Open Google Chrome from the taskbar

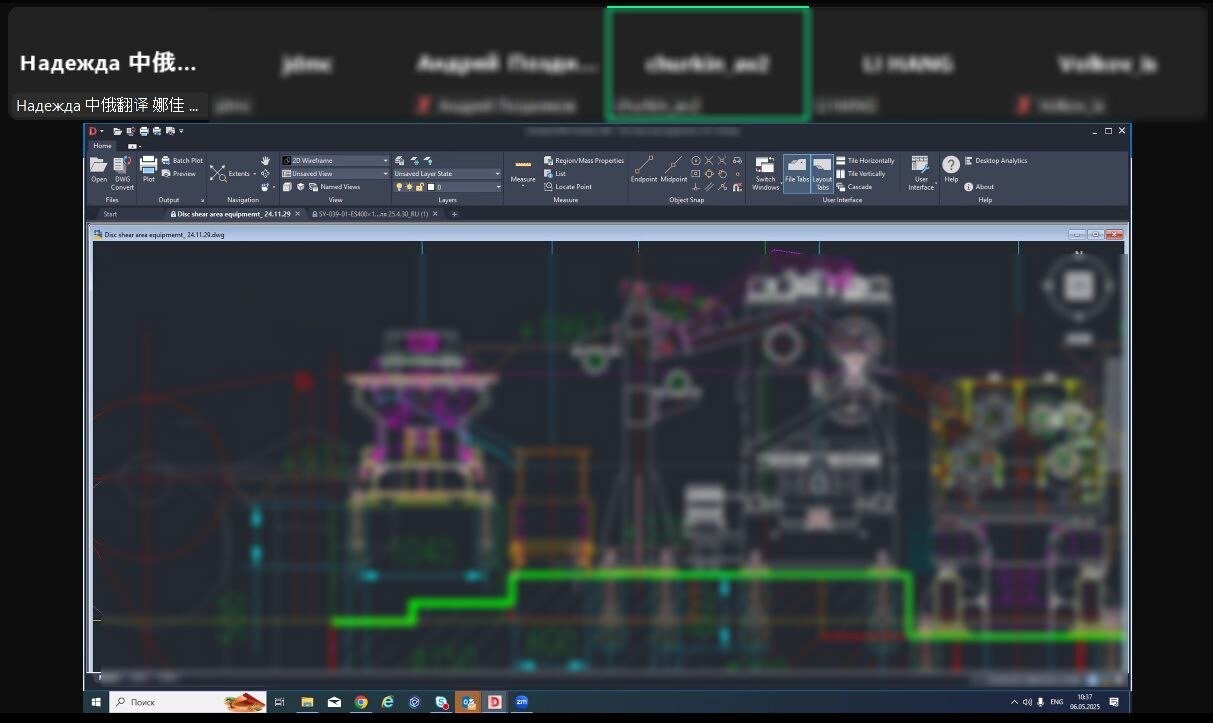coord(361,702)
